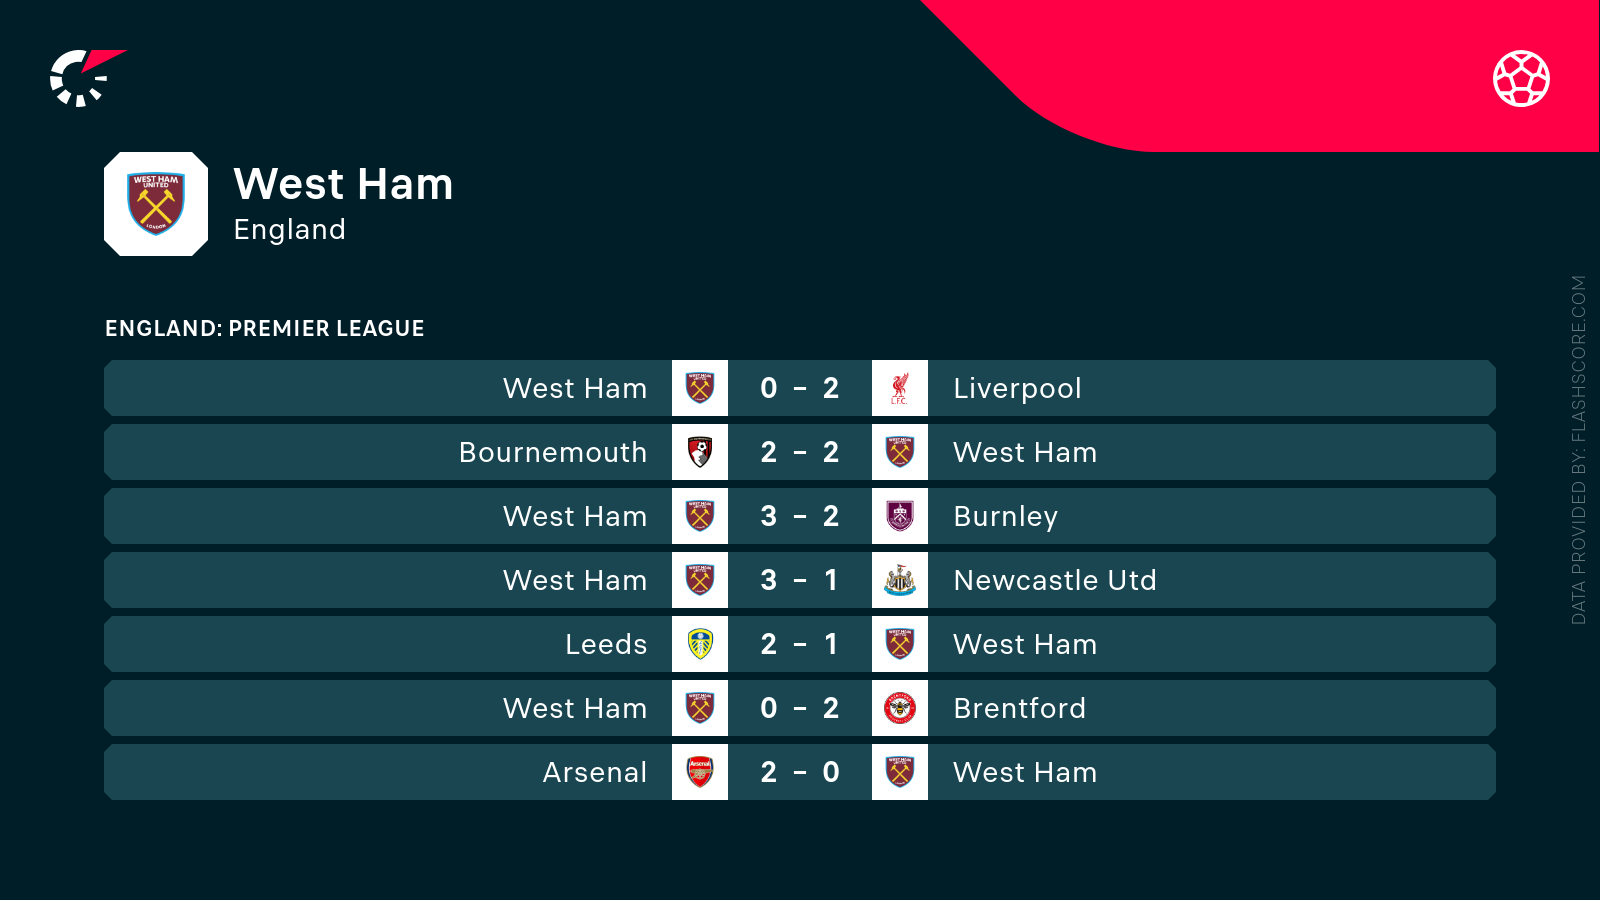Image resolution: width=1600 pixels, height=900 pixels.
Task: Select the Brentford team name
Action: point(1019,708)
